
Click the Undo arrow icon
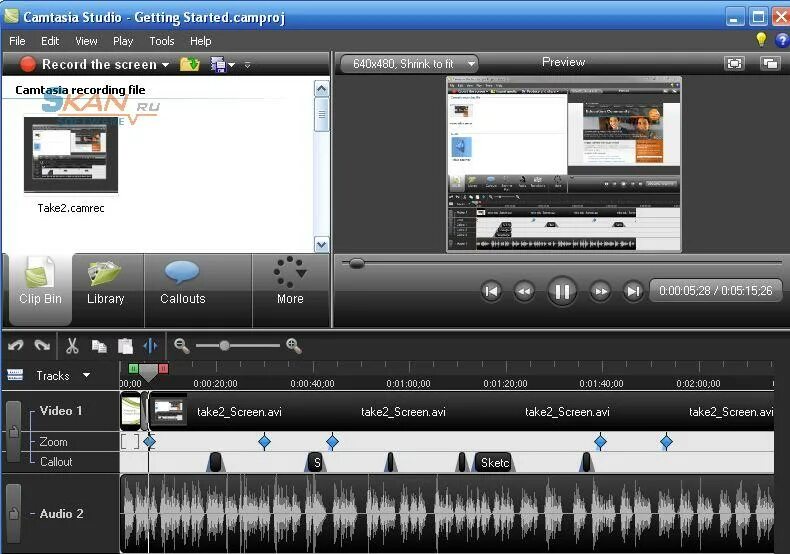[16, 346]
